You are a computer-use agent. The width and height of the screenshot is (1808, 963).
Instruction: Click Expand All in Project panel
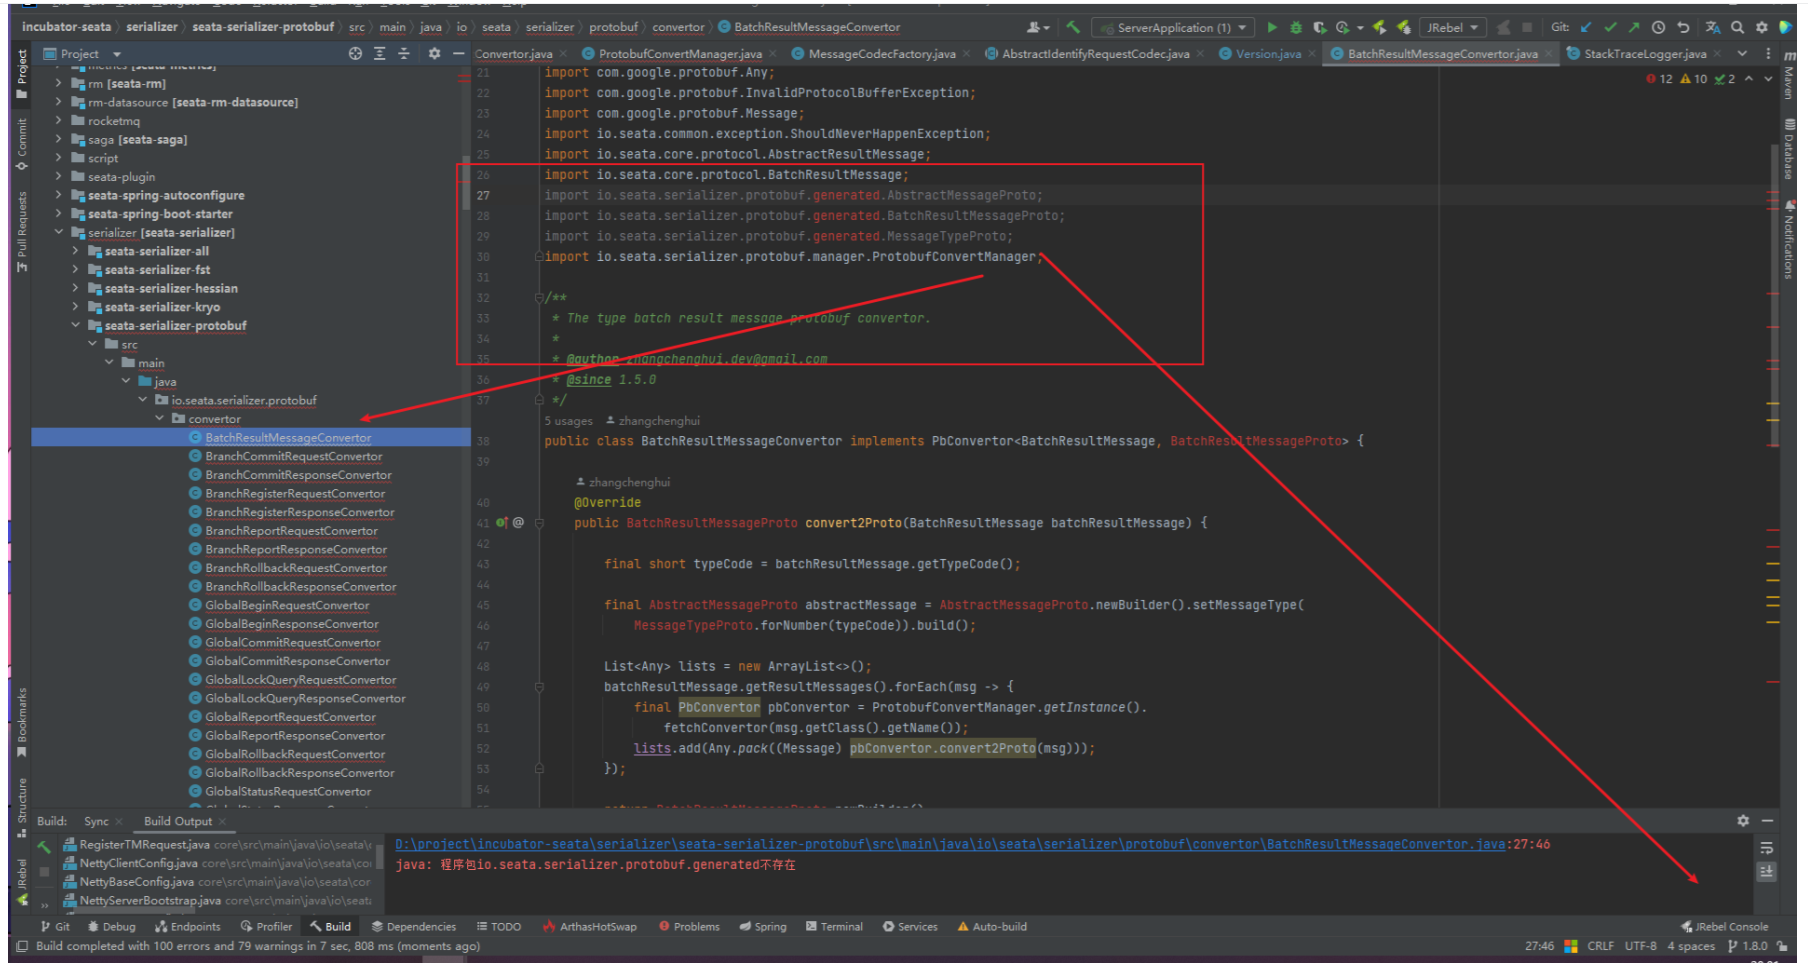click(x=379, y=54)
